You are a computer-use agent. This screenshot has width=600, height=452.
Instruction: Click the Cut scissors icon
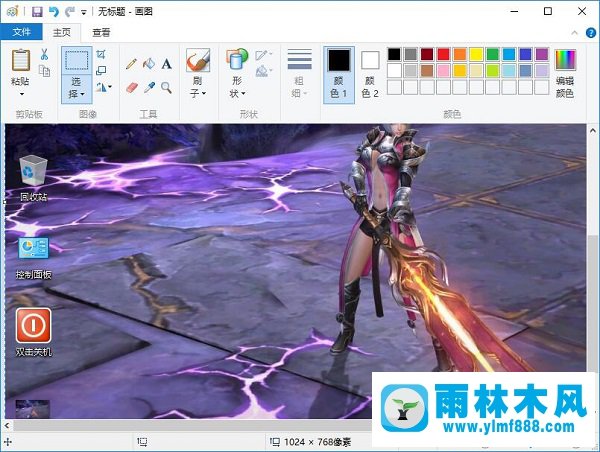[x=44, y=54]
